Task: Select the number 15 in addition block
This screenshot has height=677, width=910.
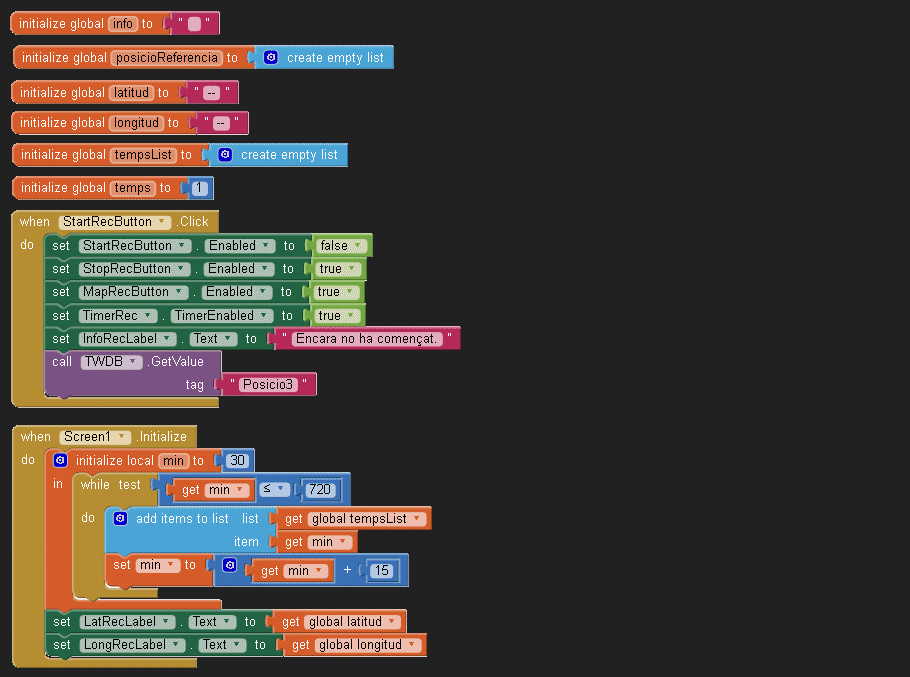Action: [381, 571]
